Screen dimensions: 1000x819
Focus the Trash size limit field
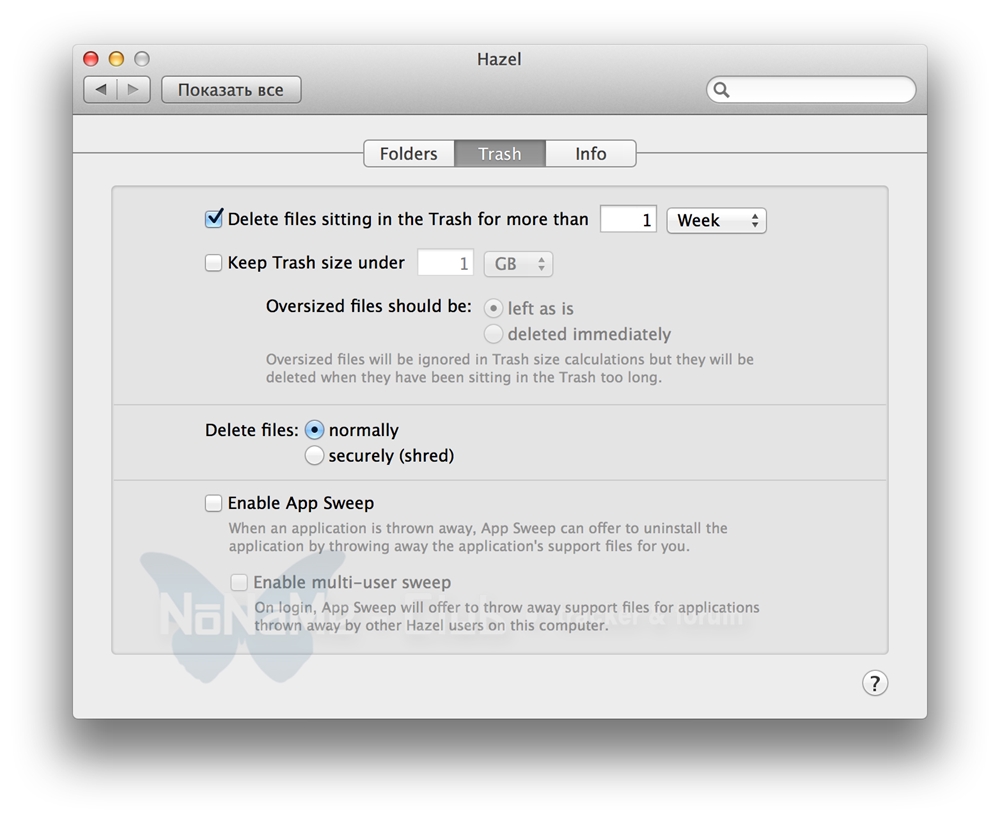(445, 263)
